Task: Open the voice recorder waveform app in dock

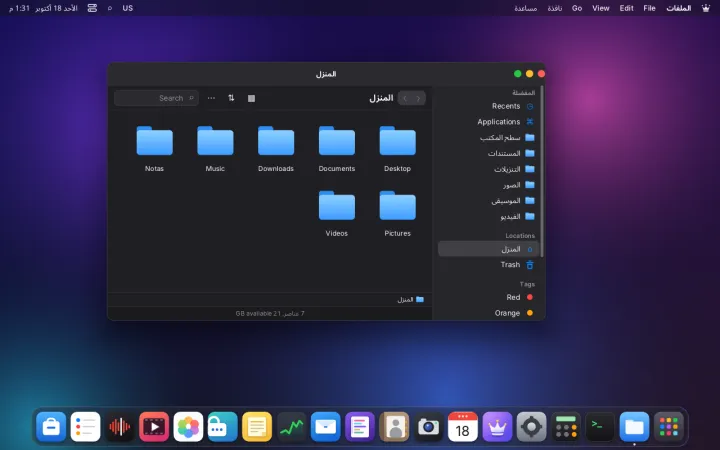Action: (x=120, y=427)
